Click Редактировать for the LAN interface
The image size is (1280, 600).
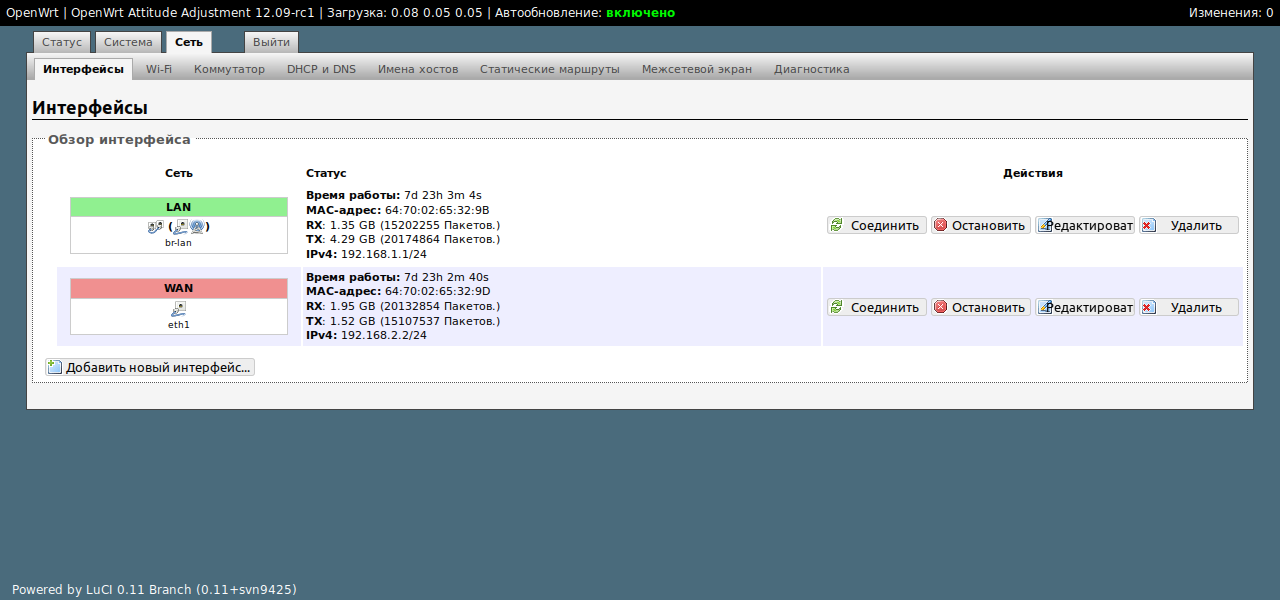(1085, 225)
